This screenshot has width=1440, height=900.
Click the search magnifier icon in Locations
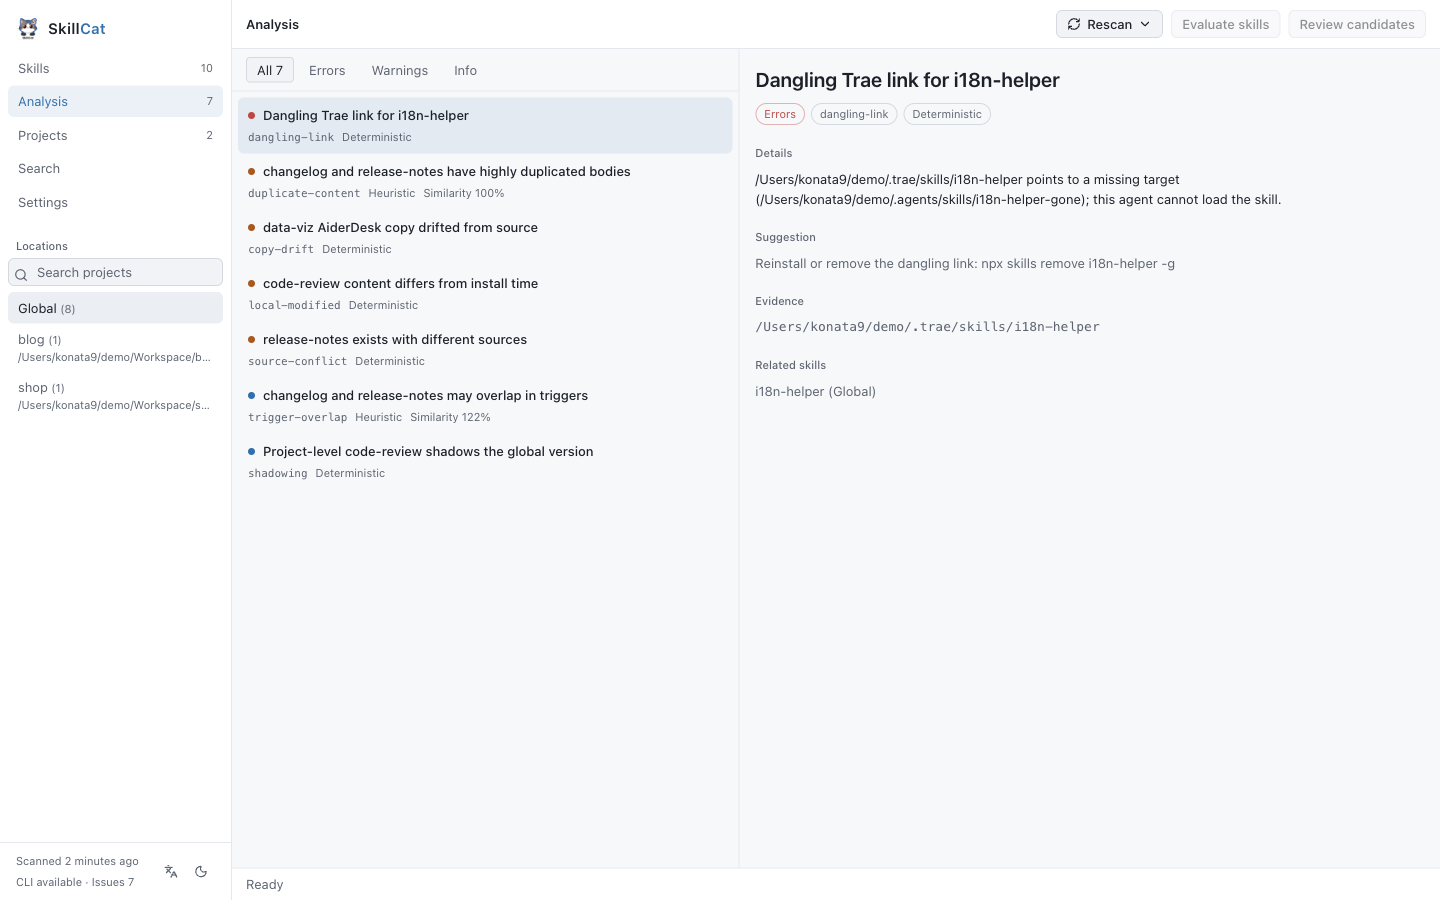(21, 274)
